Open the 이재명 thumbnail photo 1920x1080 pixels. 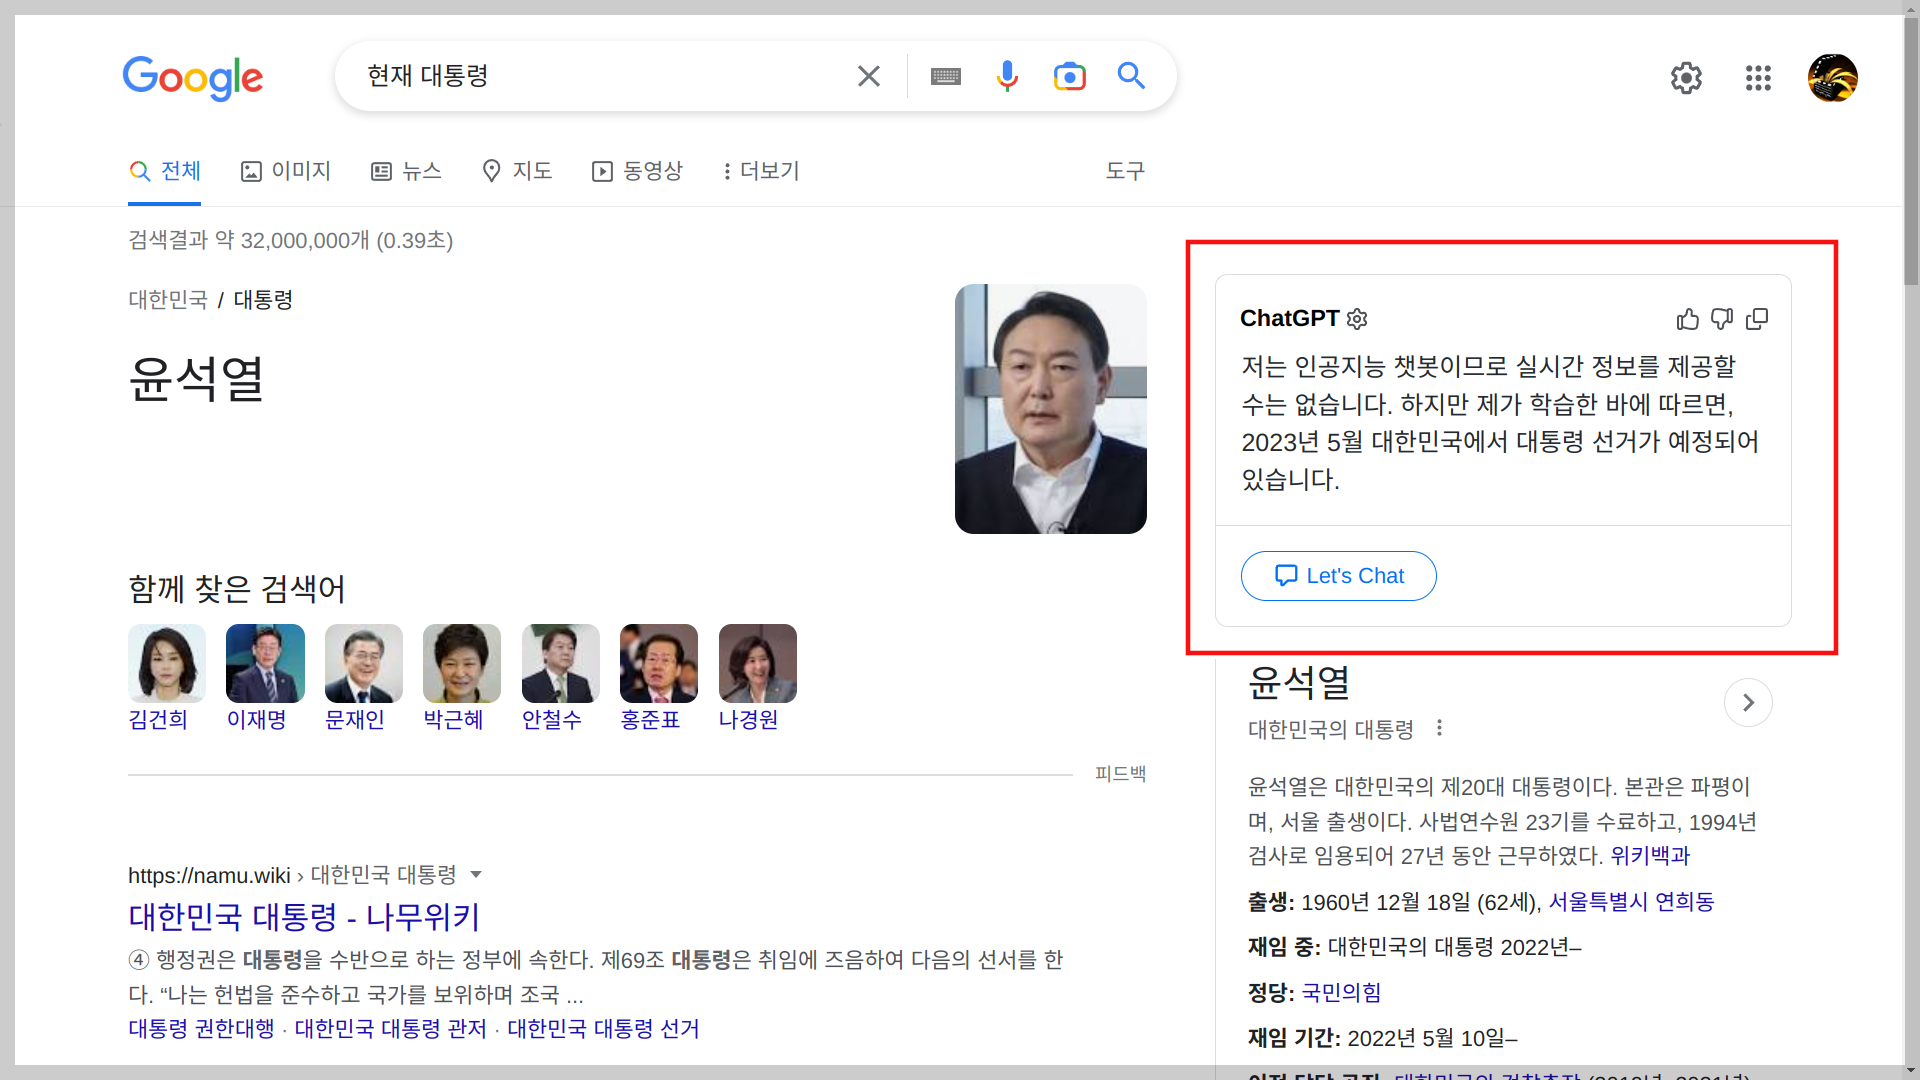point(265,664)
